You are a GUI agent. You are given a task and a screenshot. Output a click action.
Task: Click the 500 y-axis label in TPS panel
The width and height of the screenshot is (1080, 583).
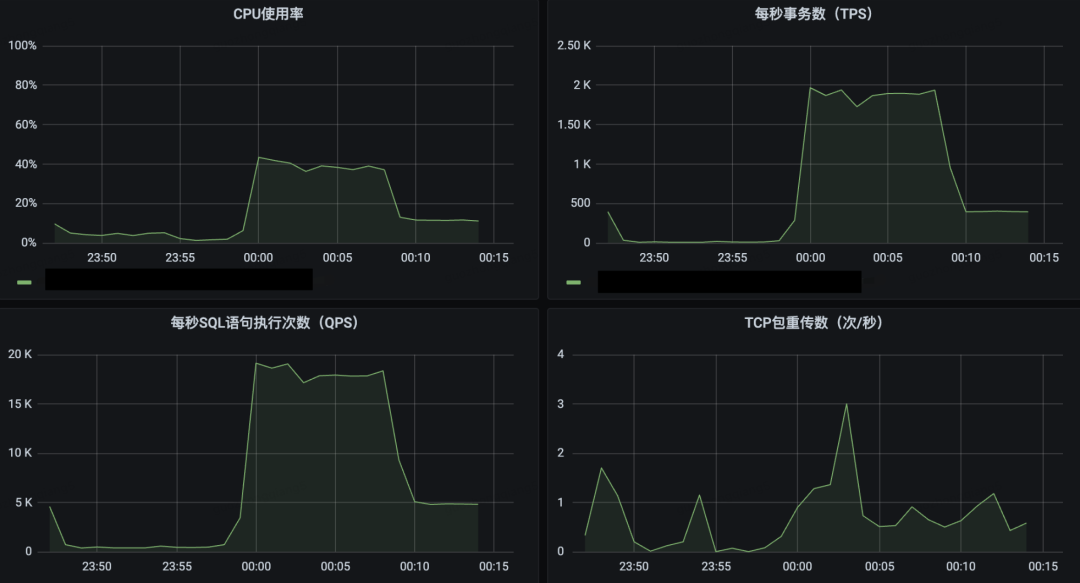click(x=581, y=203)
